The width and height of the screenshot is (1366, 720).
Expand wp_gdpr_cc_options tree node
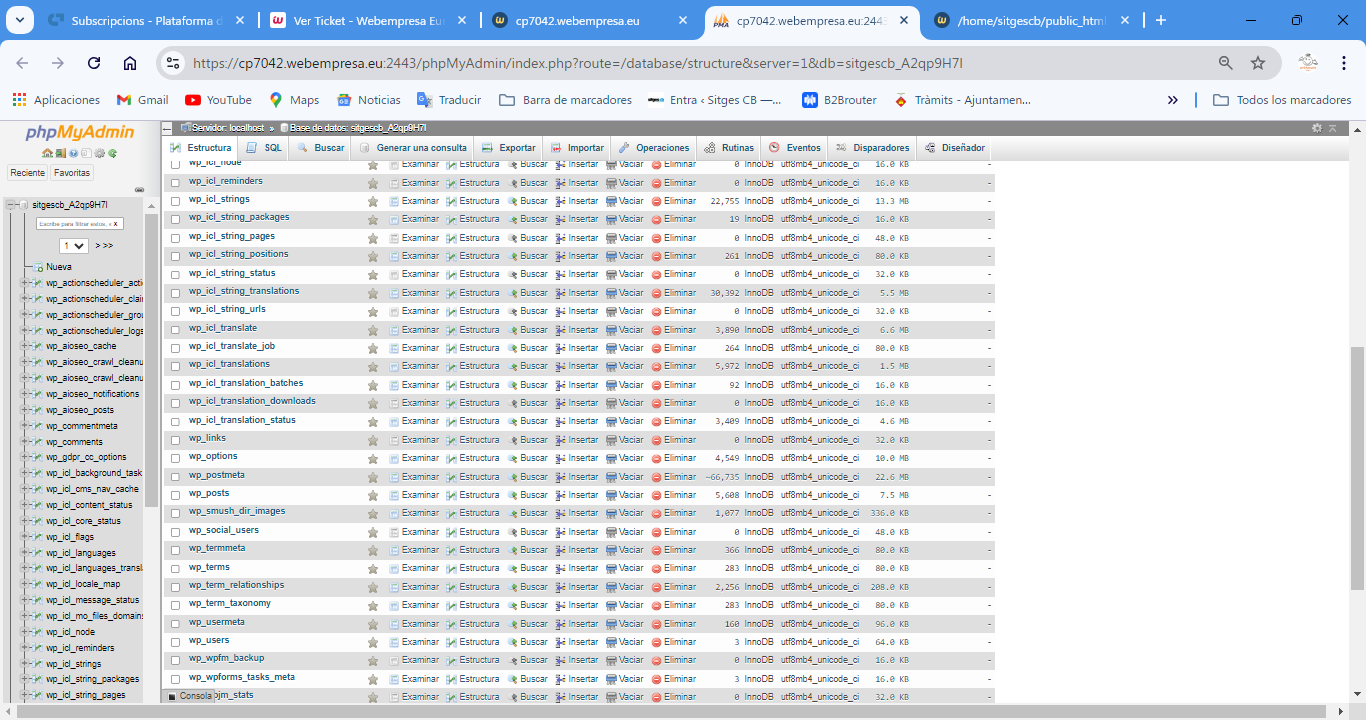point(25,457)
